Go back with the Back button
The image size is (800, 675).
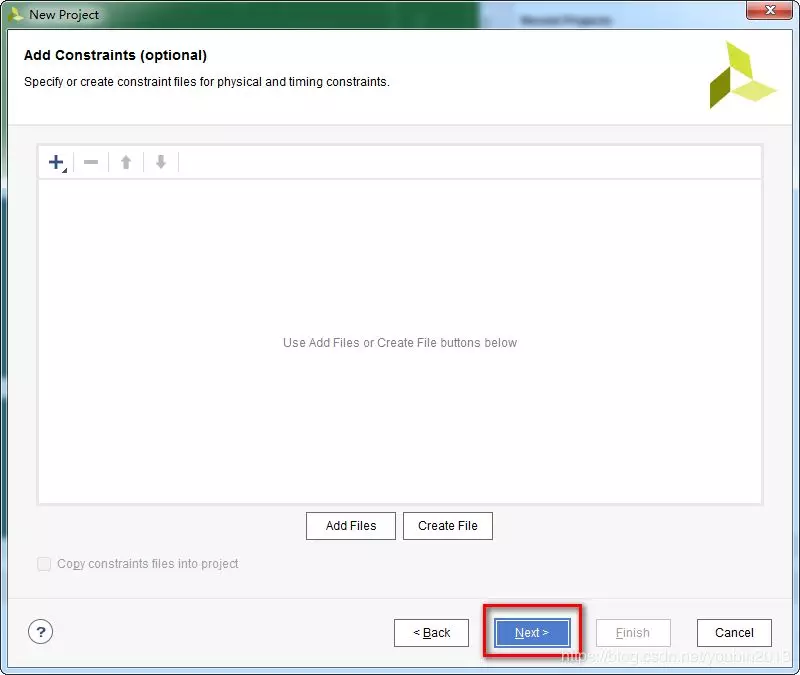tap(431, 633)
